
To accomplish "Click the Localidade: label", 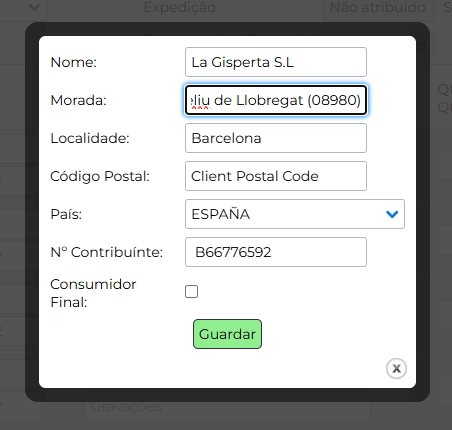I will click(x=90, y=138).
